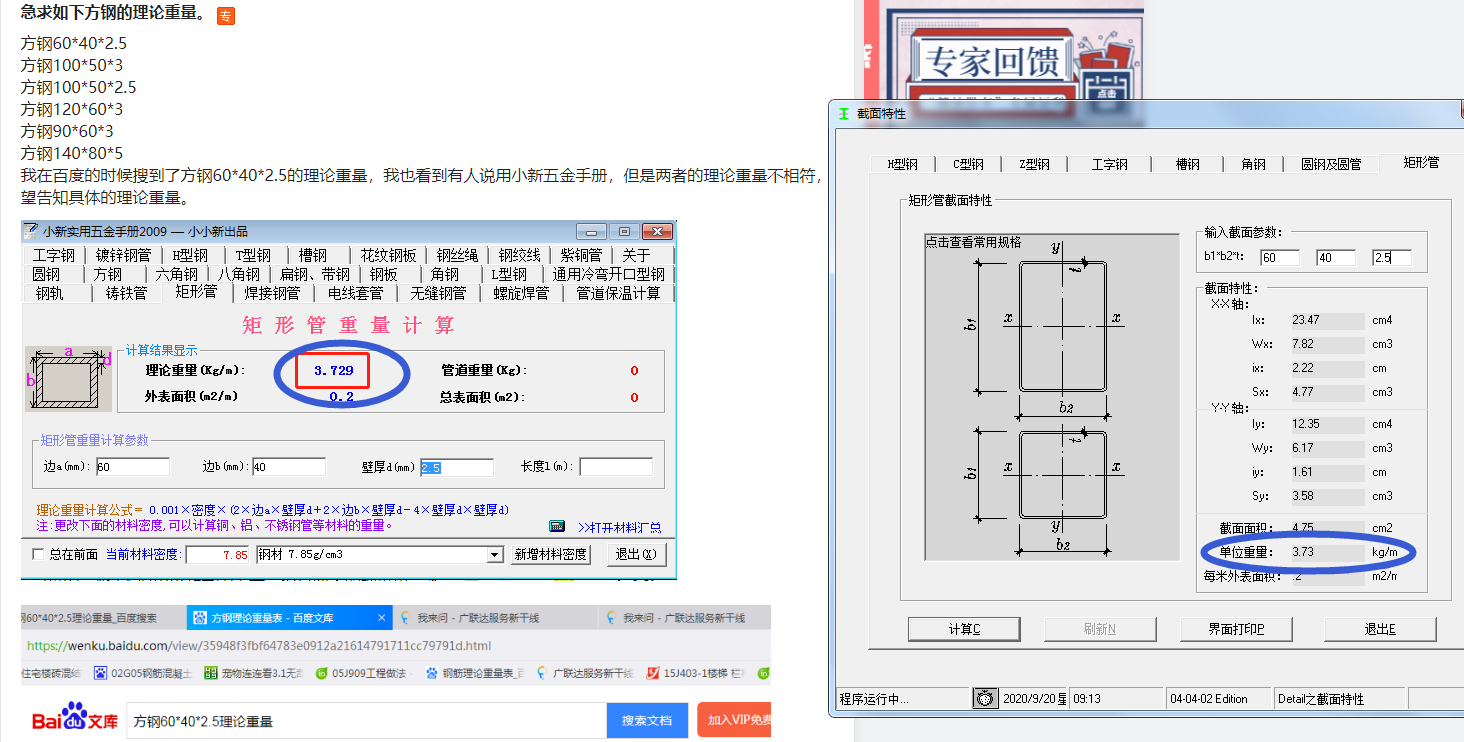Screen dimensions: 1464x742
Task: Expand the 钢材 7.85g/cm3 material dropdown
Action: click(494, 554)
